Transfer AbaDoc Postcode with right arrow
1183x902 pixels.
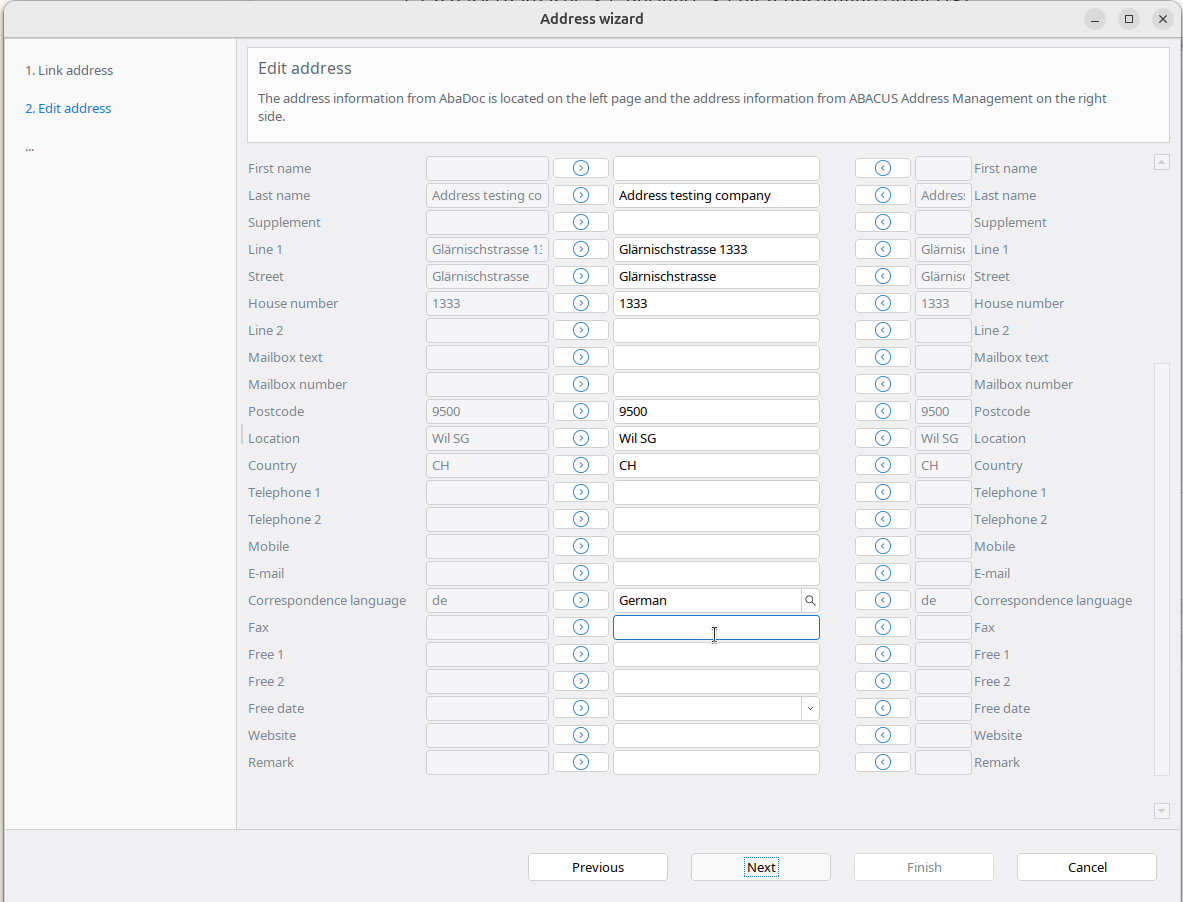[x=580, y=411]
